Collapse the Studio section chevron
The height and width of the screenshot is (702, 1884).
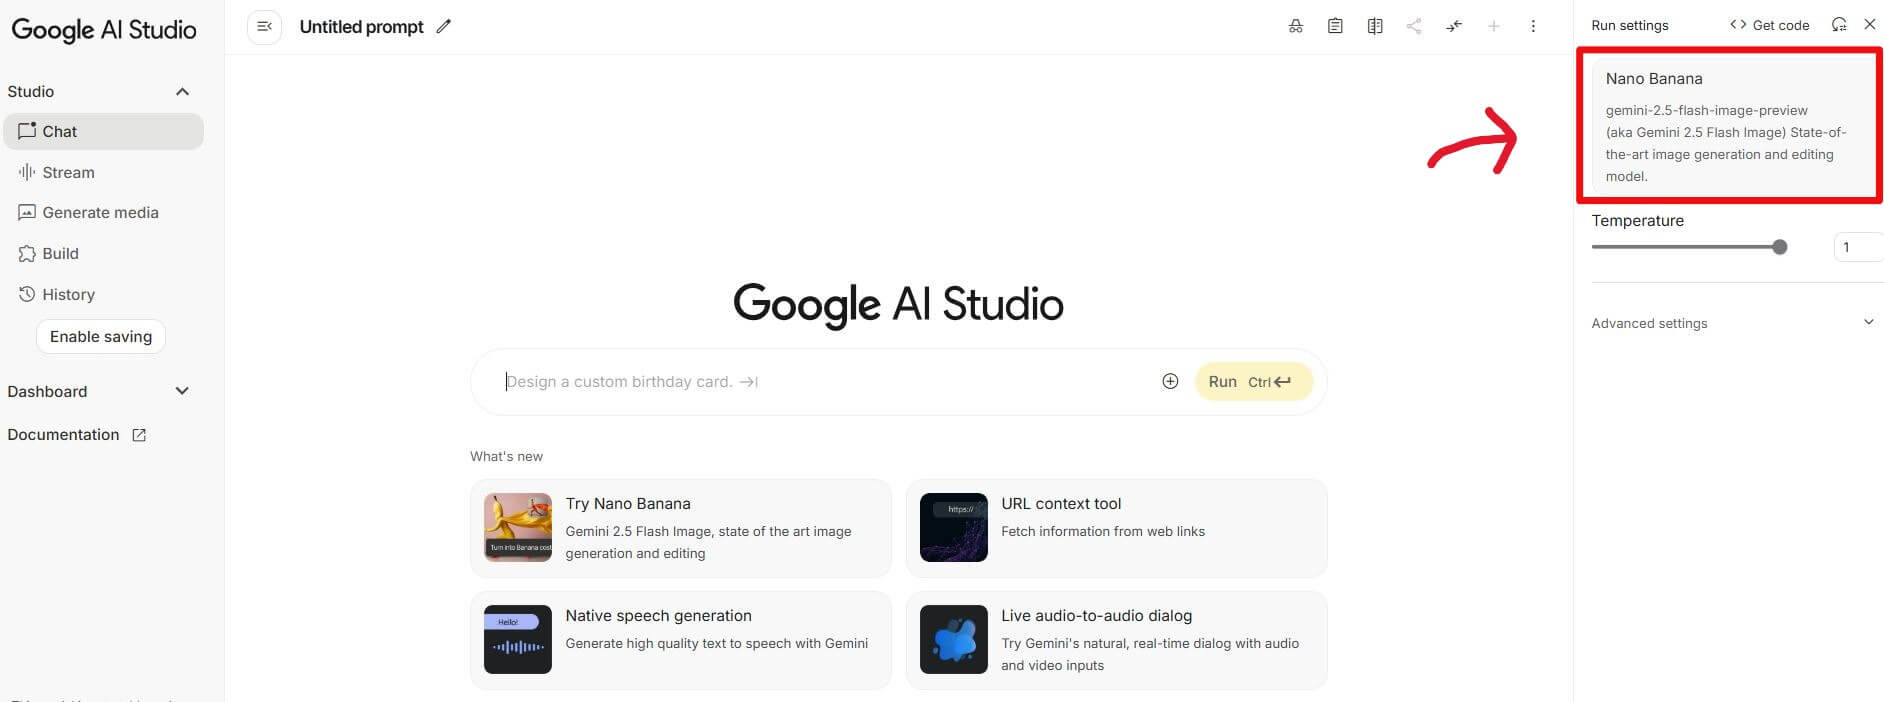(x=182, y=92)
